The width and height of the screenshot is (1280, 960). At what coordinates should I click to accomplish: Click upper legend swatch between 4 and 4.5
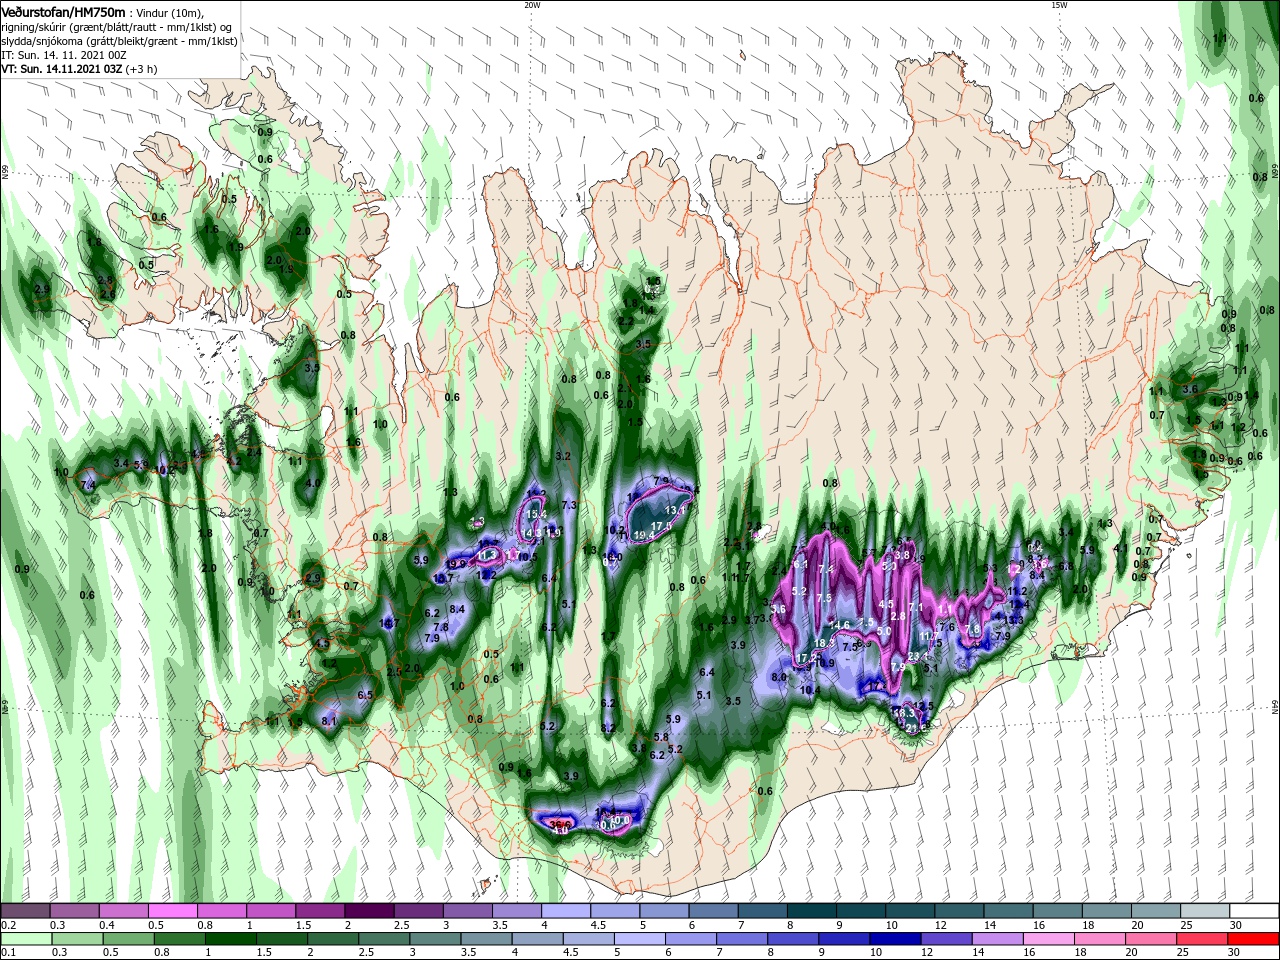click(x=566, y=911)
